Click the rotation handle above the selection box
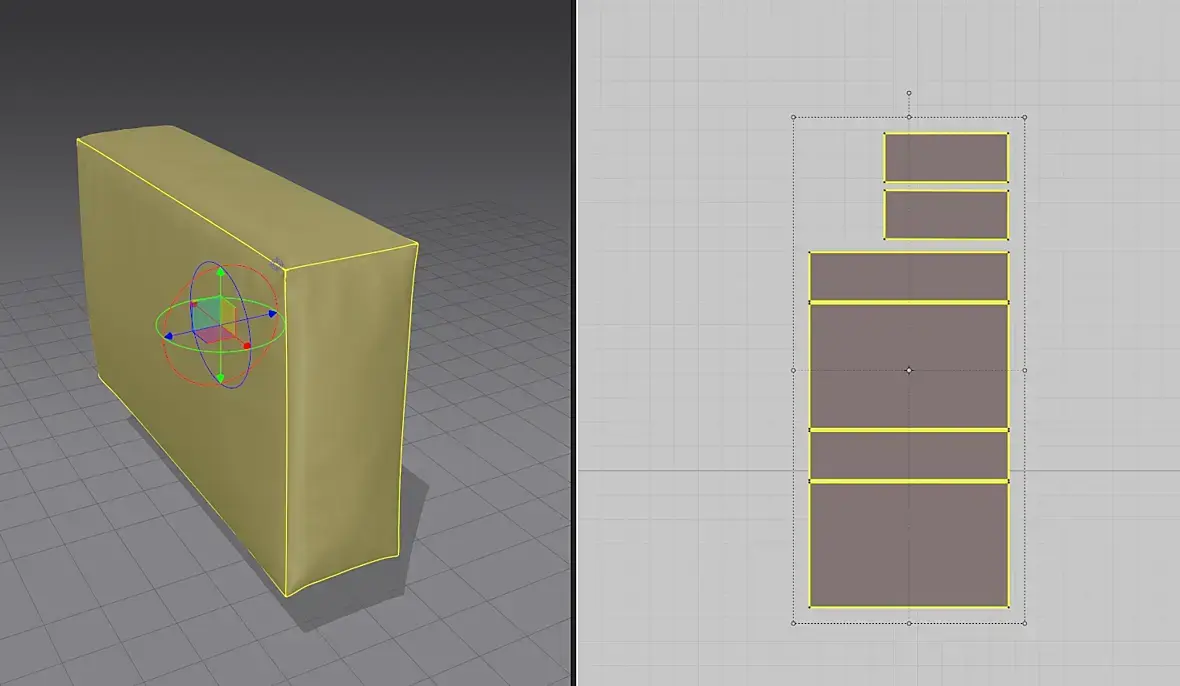The image size is (1180, 686). click(909, 93)
